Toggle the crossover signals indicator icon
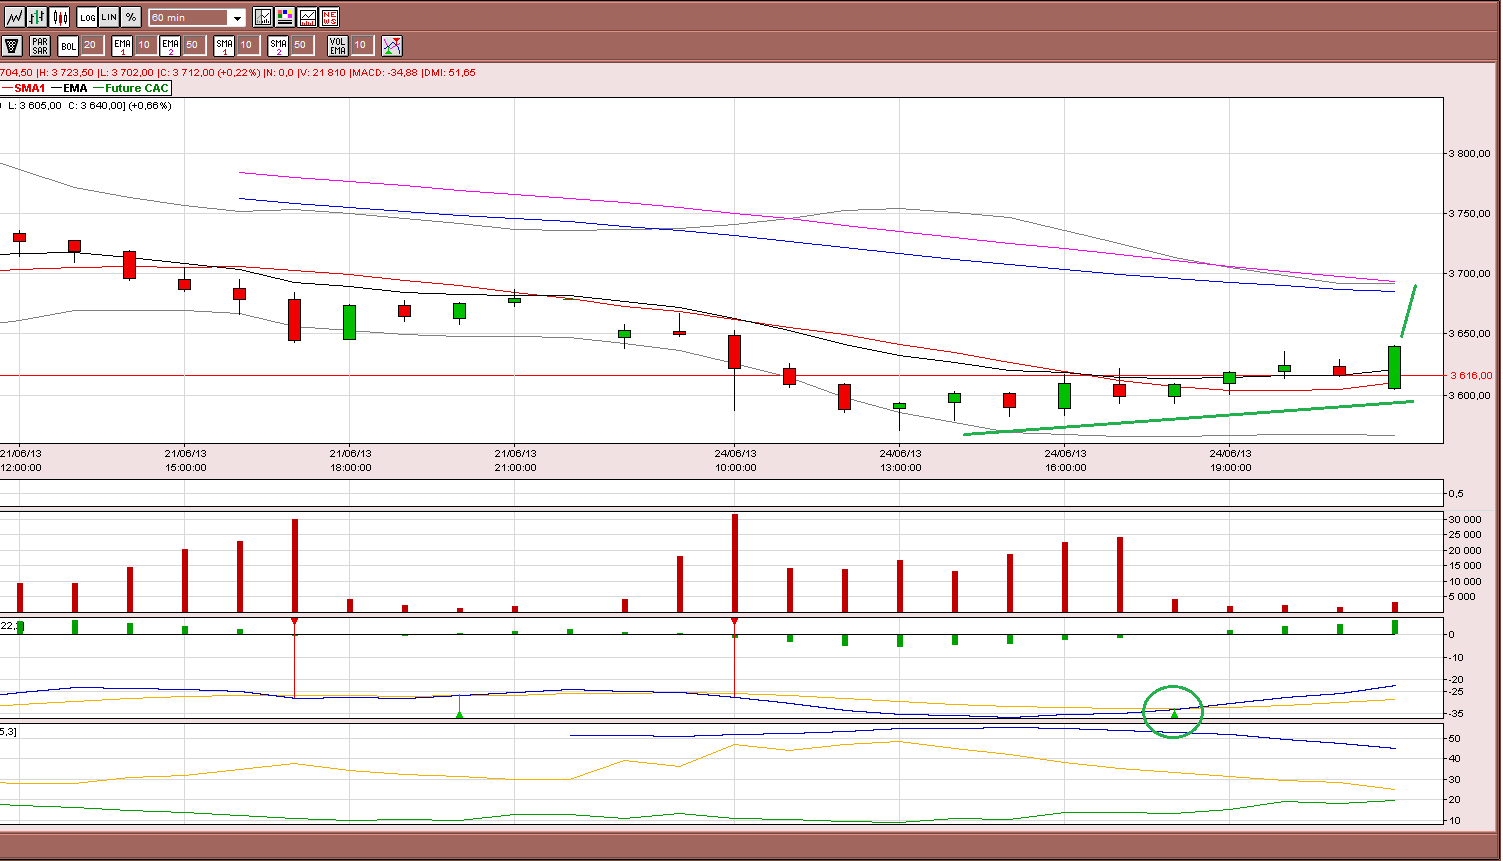The width and height of the screenshot is (1503, 861). [x=391, y=46]
